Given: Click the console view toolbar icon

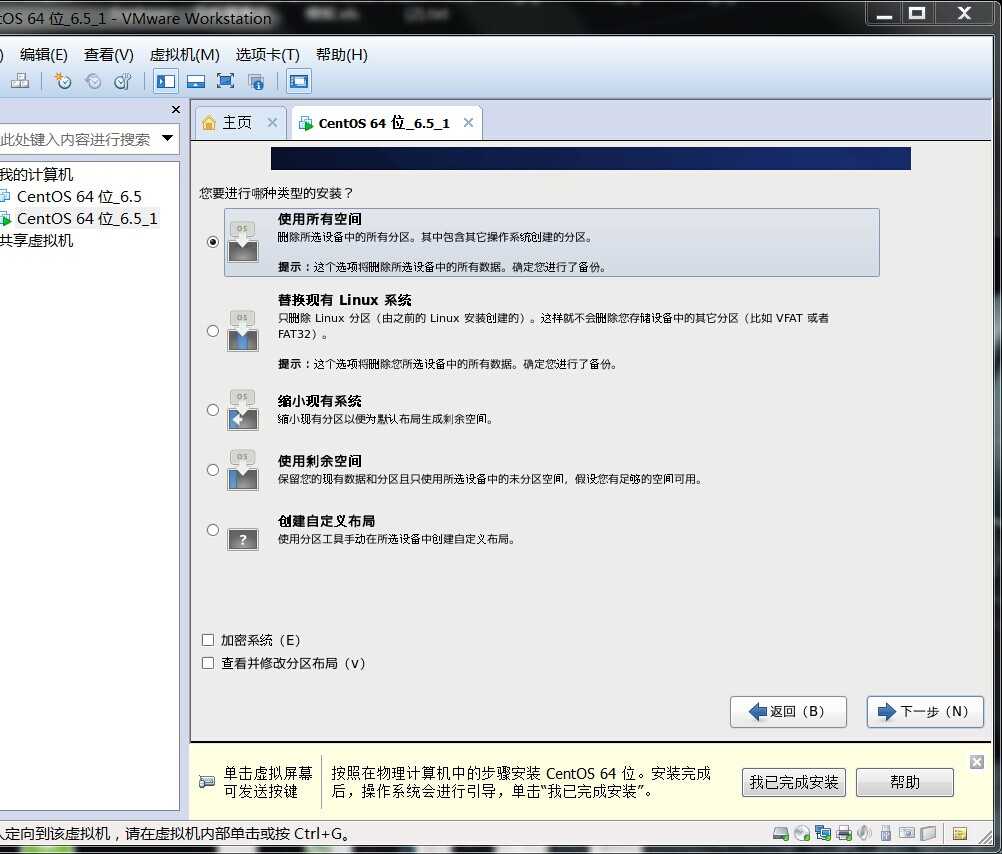Looking at the screenshot, I should pyautogui.click(x=298, y=81).
